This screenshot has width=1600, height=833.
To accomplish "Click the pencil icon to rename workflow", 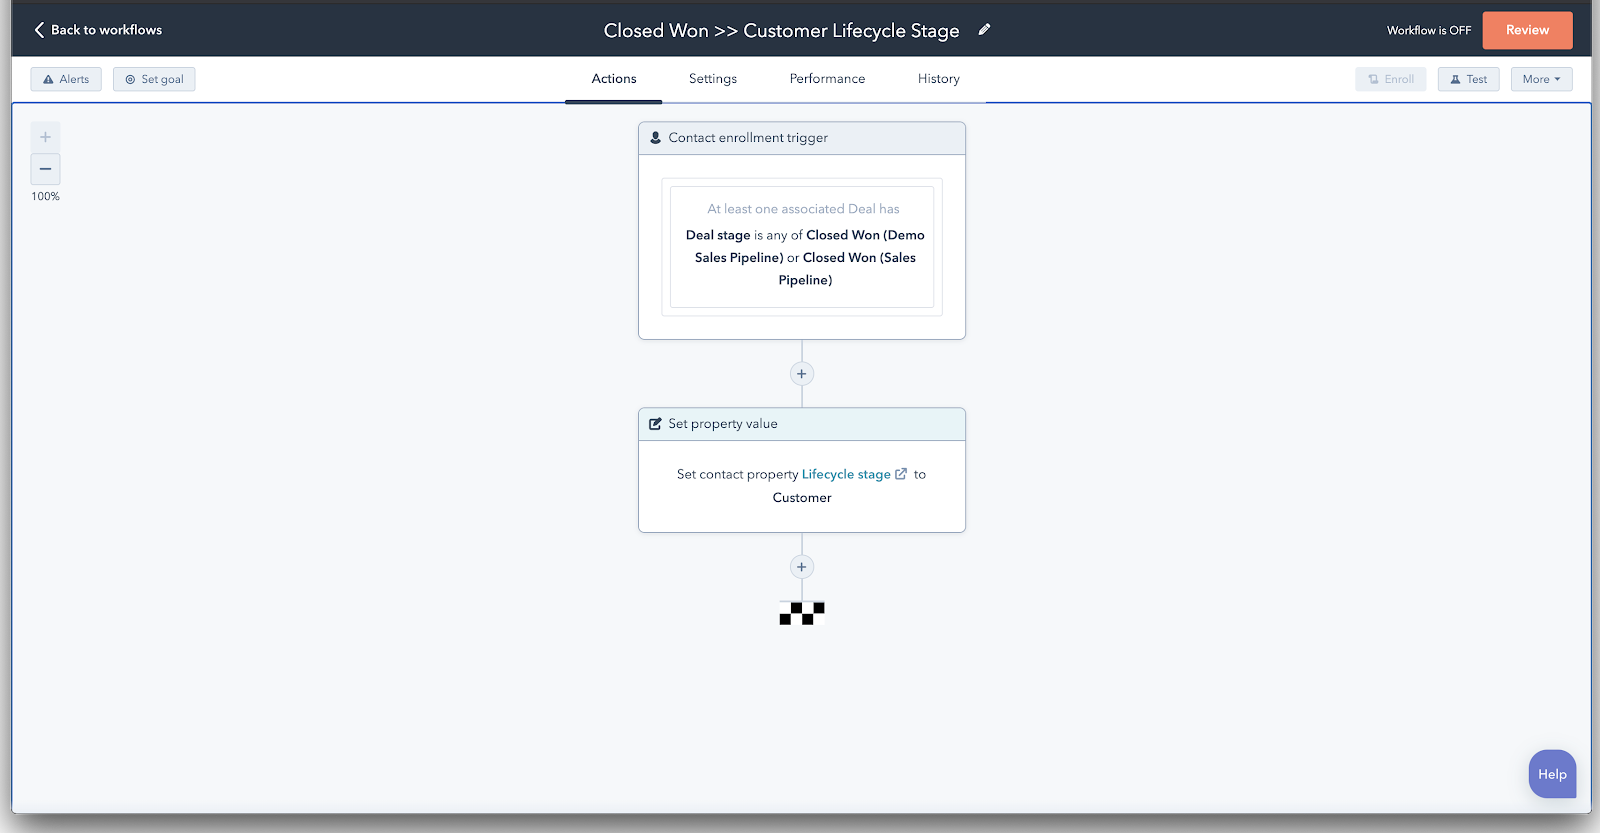I will click(984, 30).
